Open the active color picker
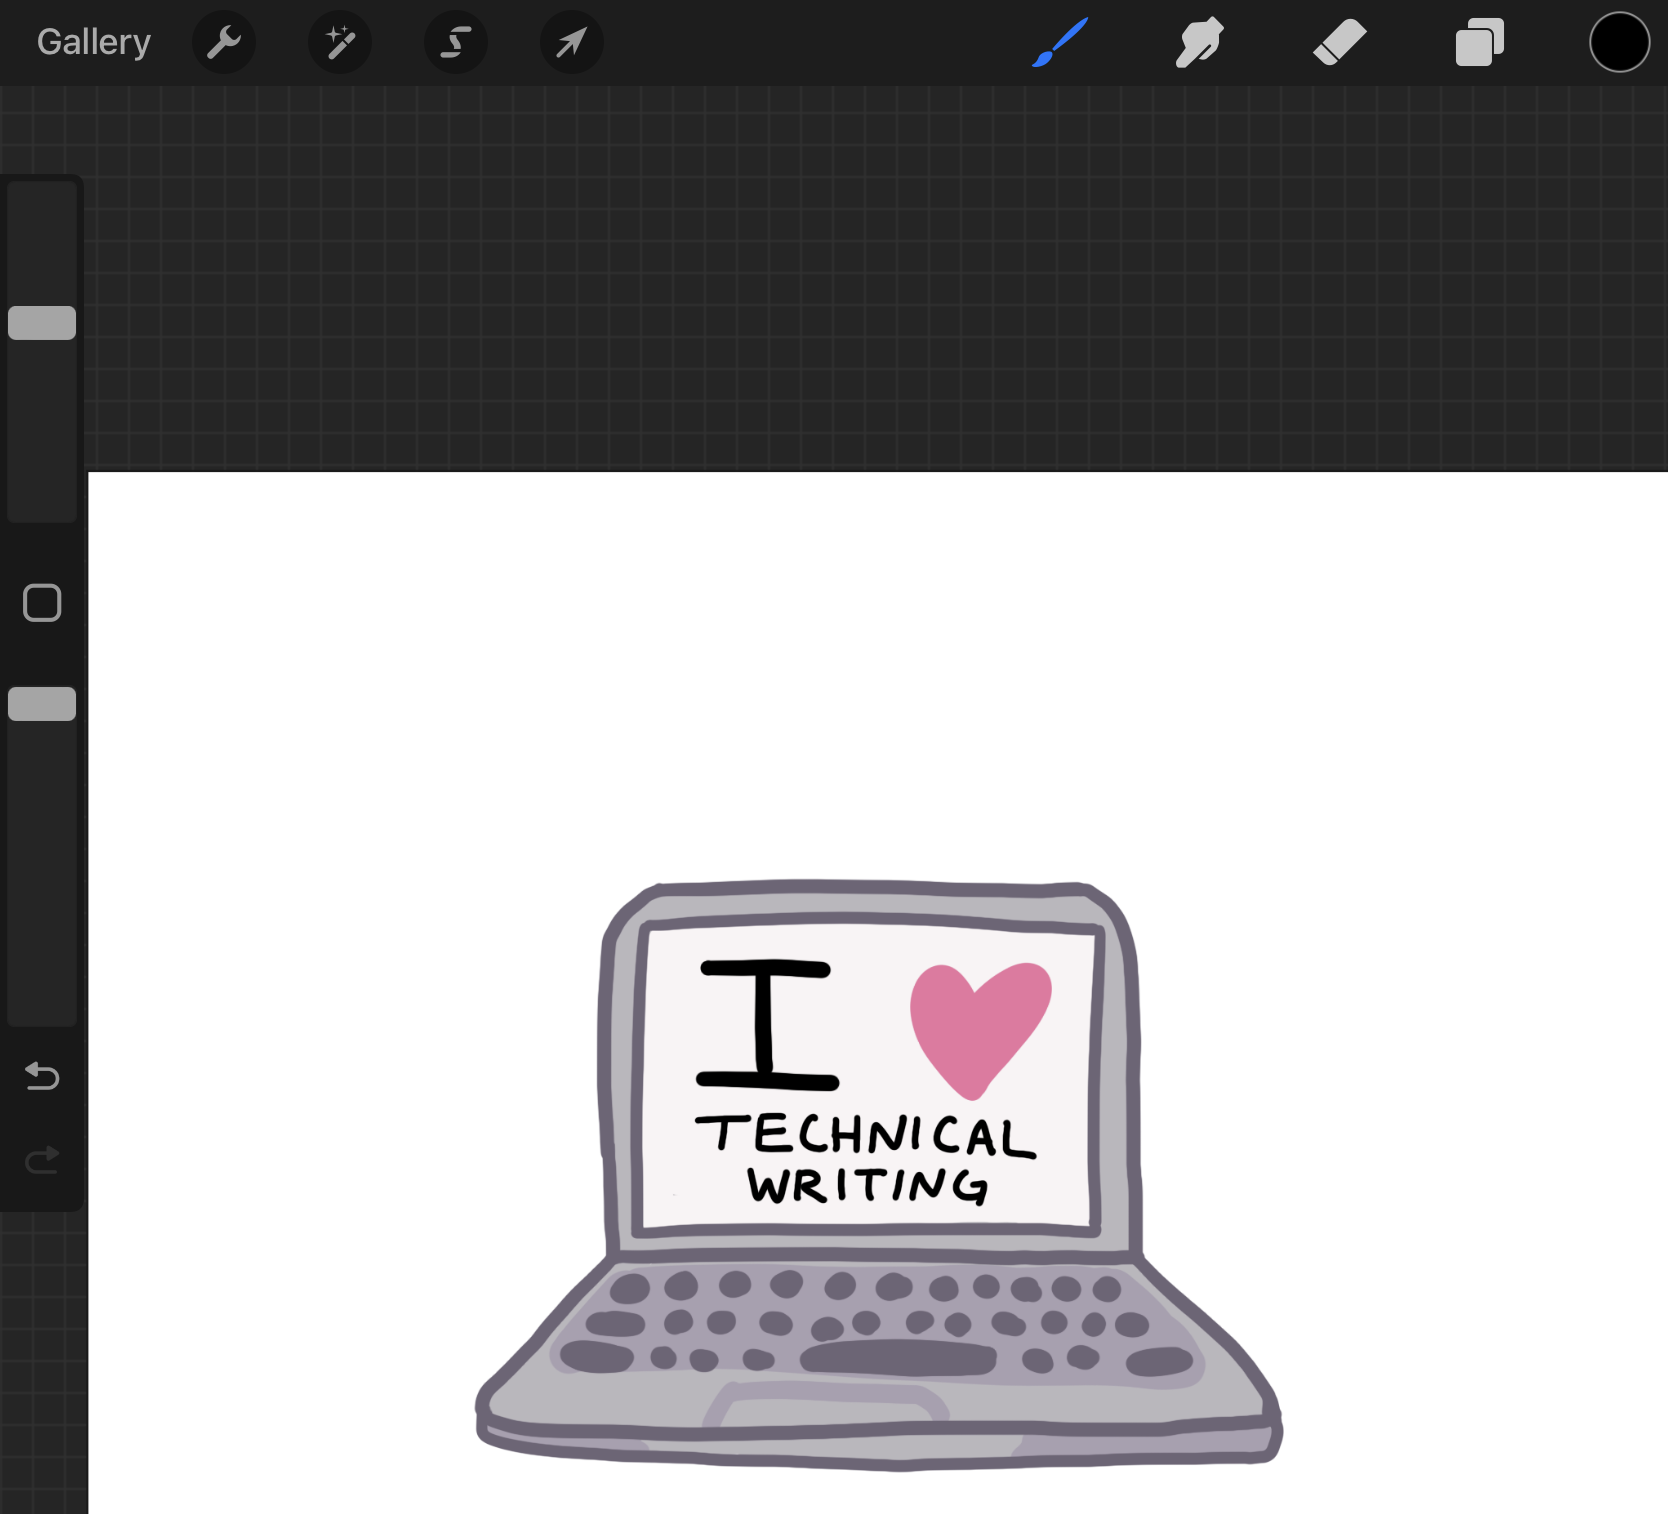The width and height of the screenshot is (1668, 1514). click(1618, 42)
